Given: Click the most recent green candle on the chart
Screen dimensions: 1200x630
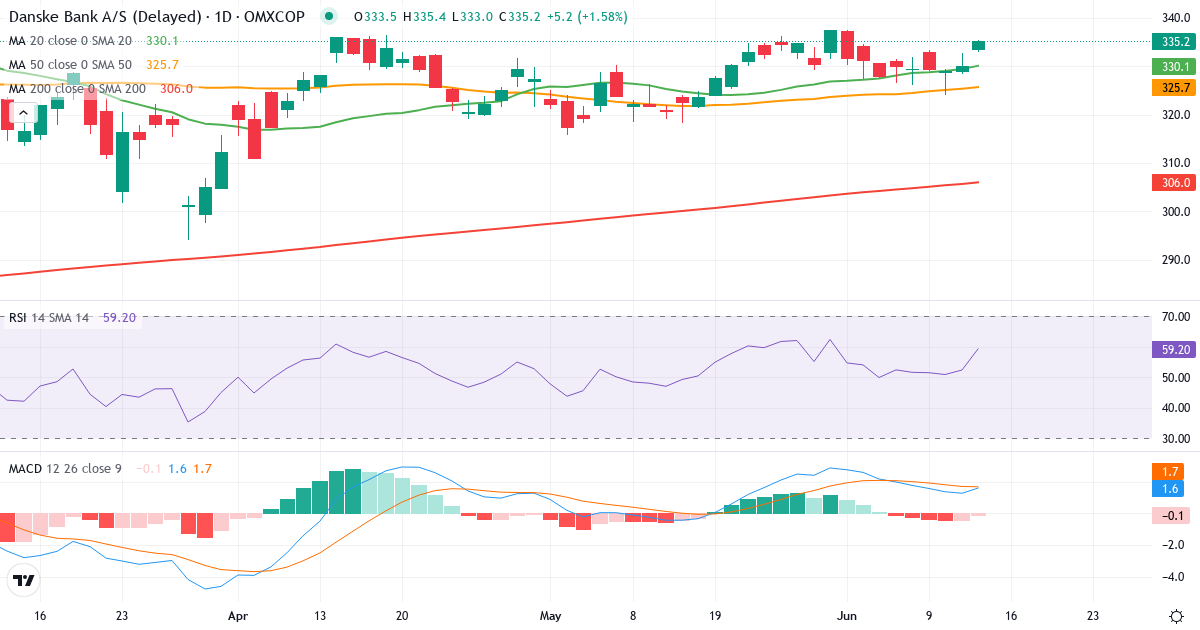Looking at the screenshot, I should tap(978, 45).
